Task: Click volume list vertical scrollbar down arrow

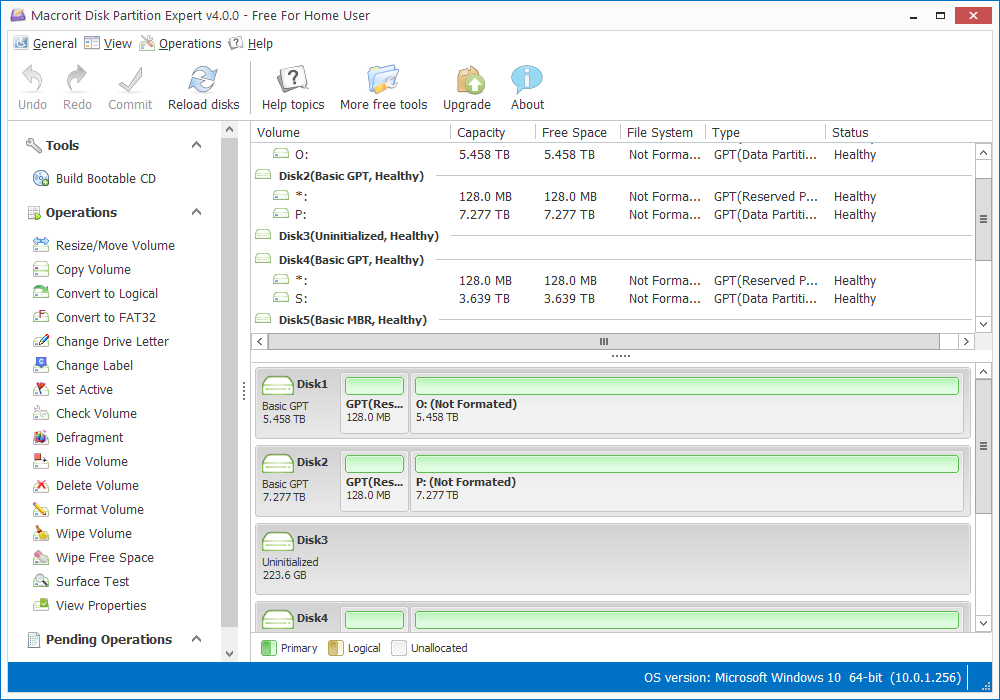Action: (x=983, y=324)
